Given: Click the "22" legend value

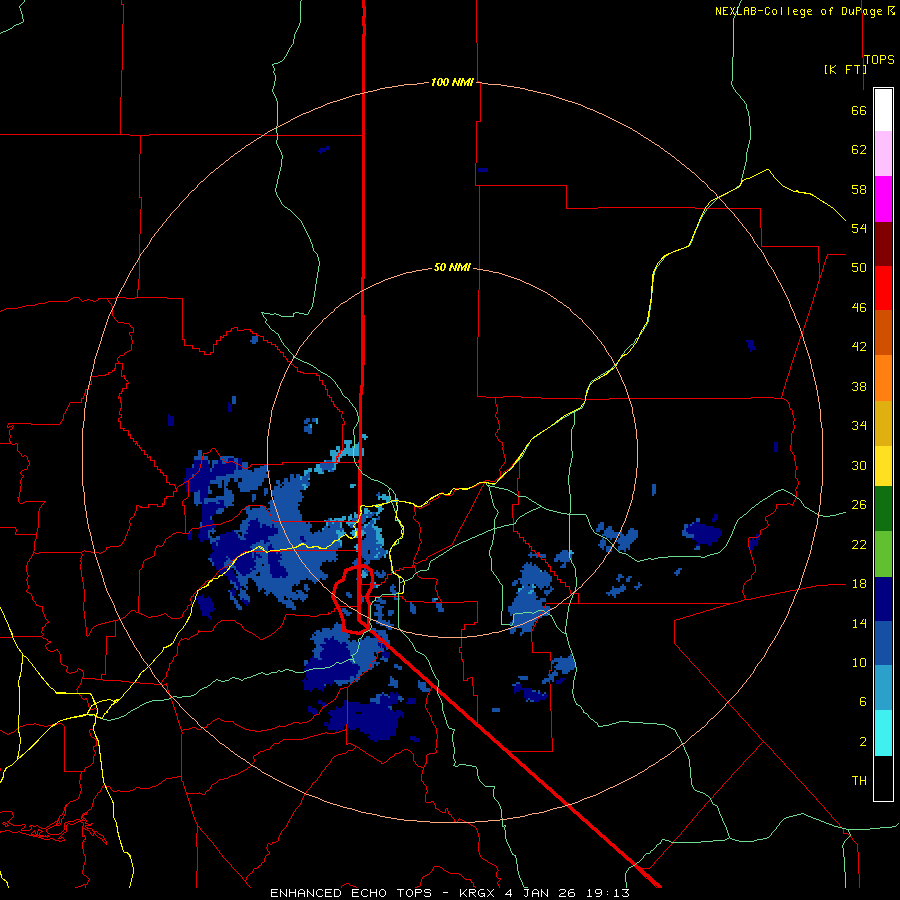Looking at the screenshot, I should coord(859,544).
